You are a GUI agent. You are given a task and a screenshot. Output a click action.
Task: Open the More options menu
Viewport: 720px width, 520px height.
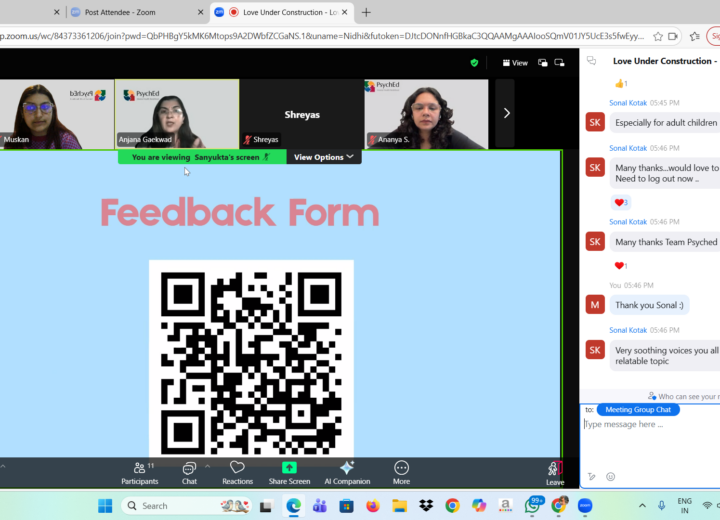pos(401,472)
